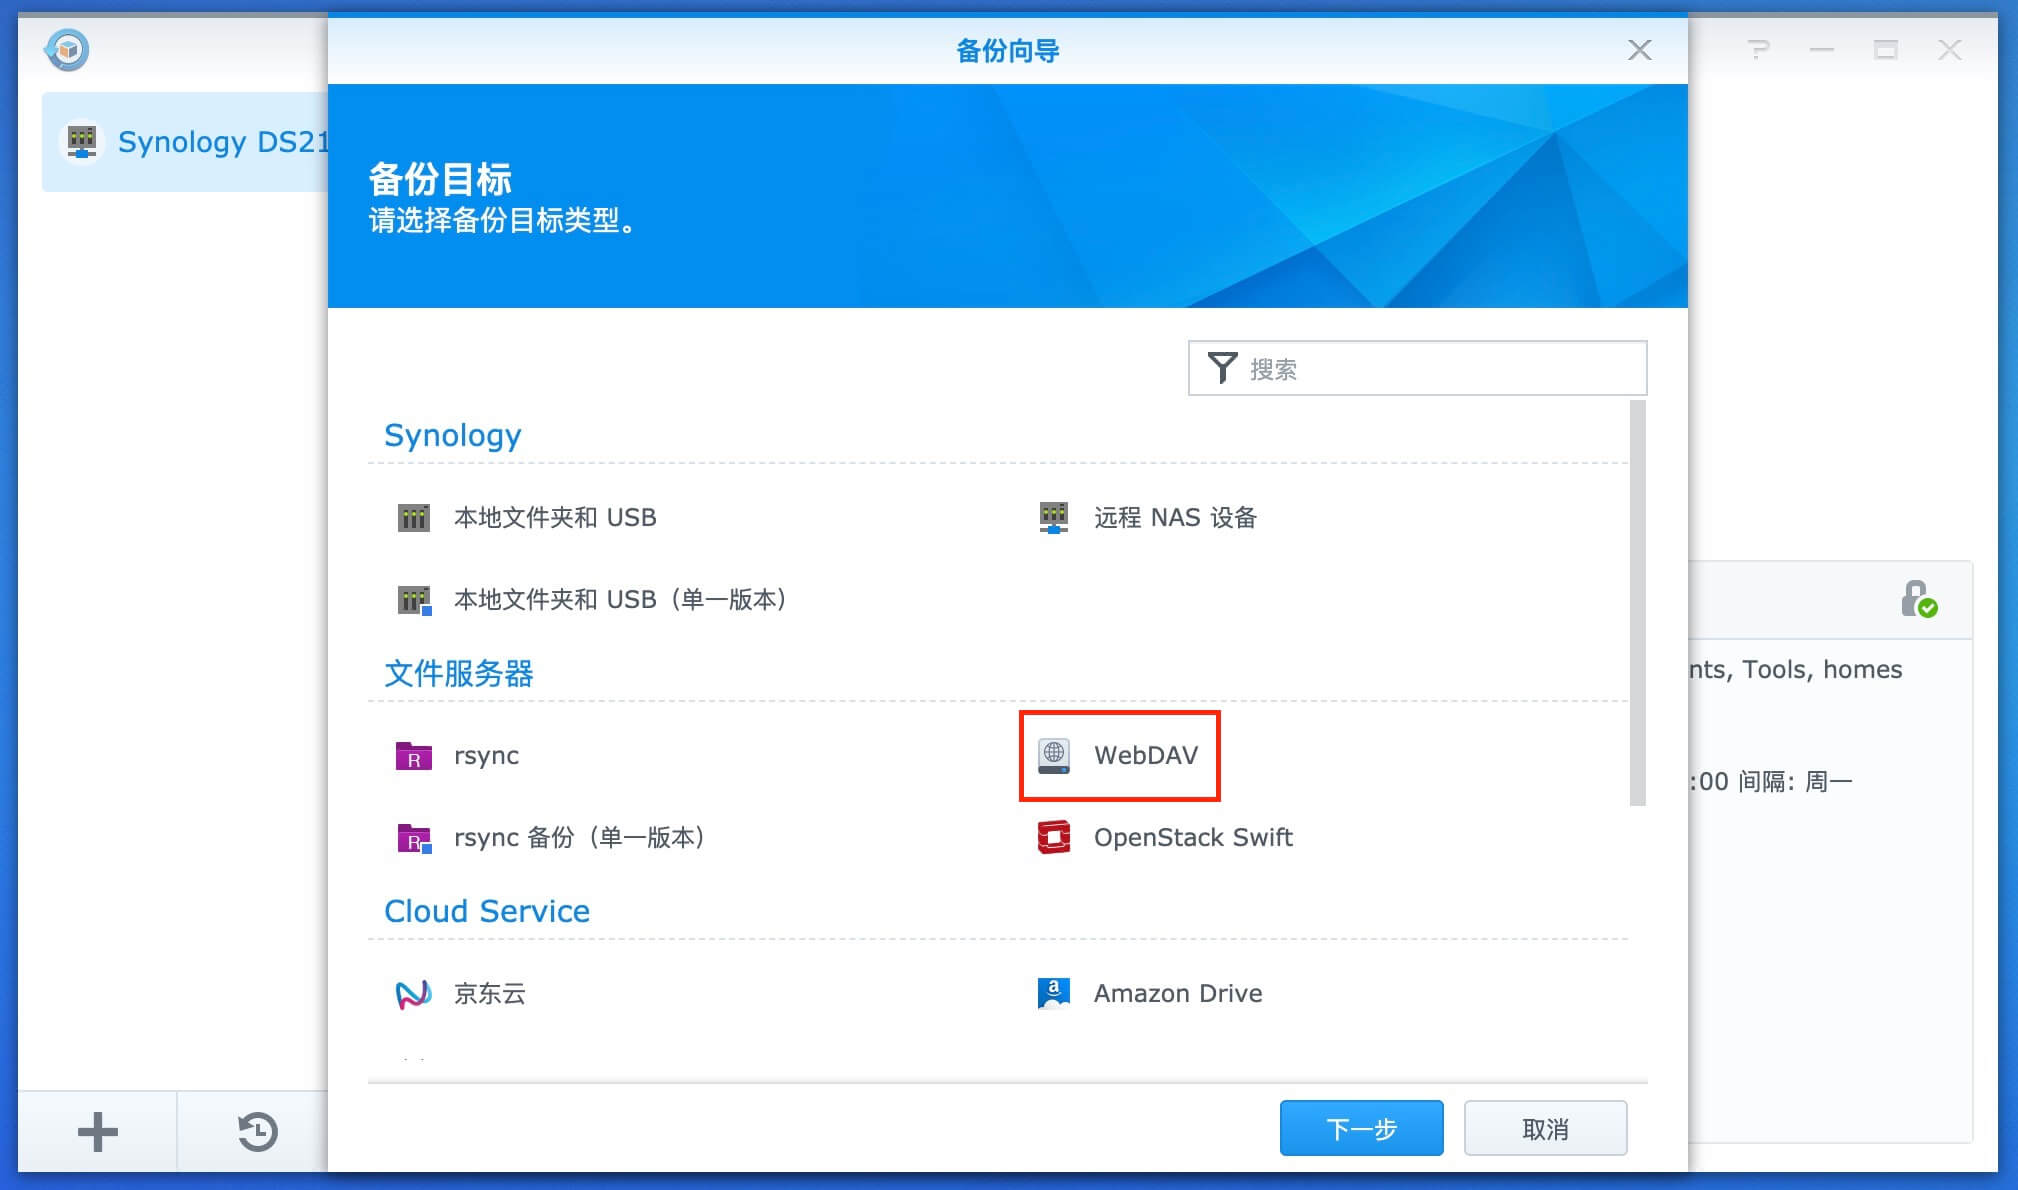Image resolution: width=2018 pixels, height=1190 pixels.
Task: Click the Hyper Backup app logo
Action: [x=67, y=50]
